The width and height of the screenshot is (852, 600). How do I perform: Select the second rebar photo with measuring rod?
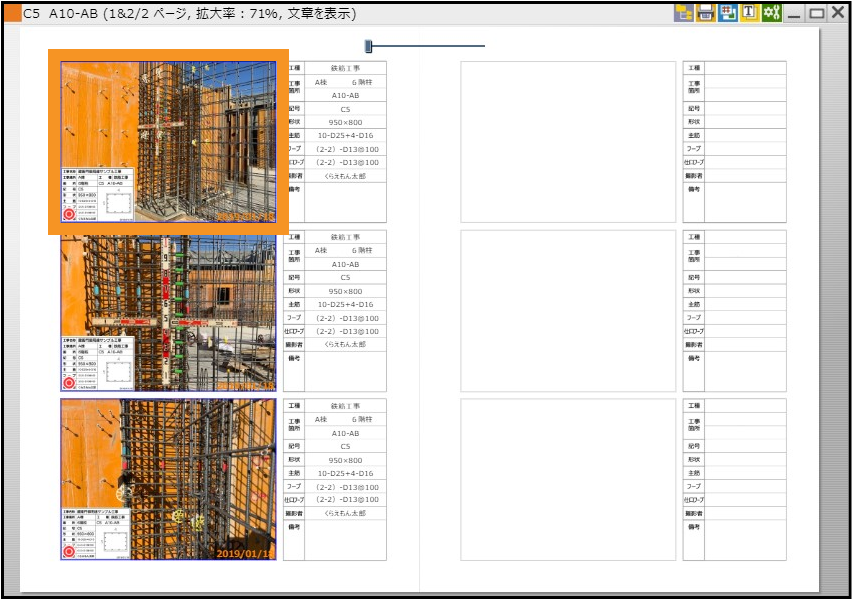(168, 311)
